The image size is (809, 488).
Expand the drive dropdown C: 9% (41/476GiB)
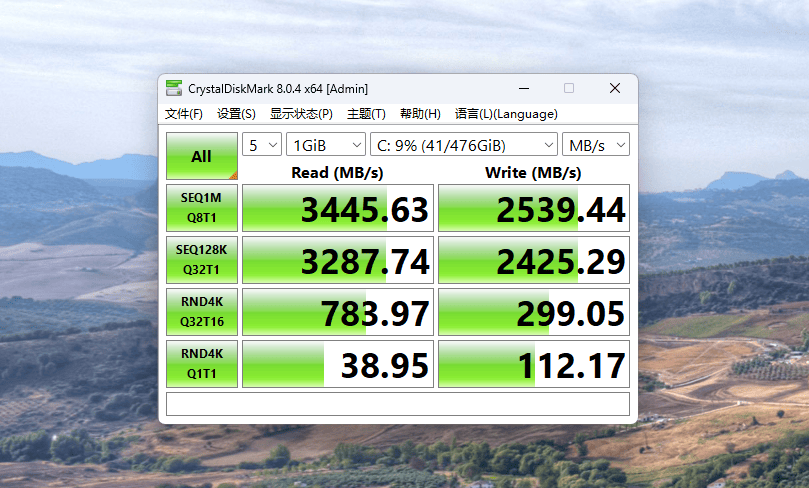pos(464,144)
